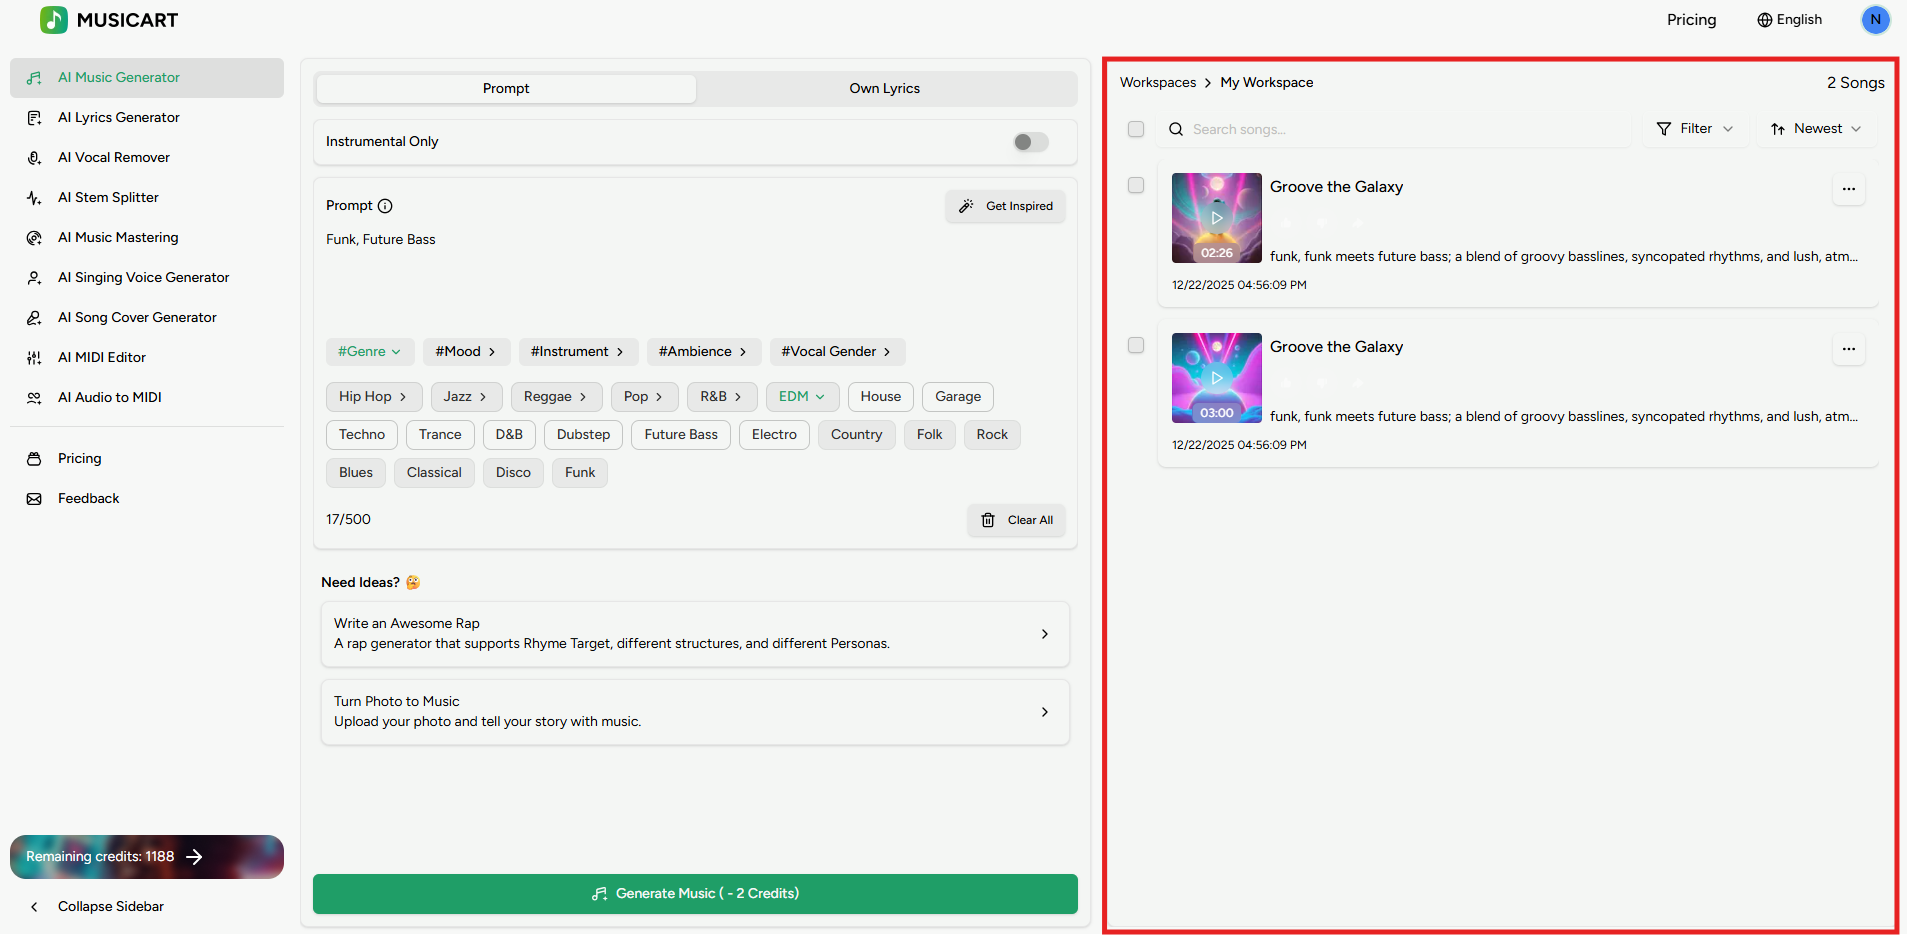Open AI Music Mastering in sidebar
This screenshot has height=935, width=1907.
[118, 237]
